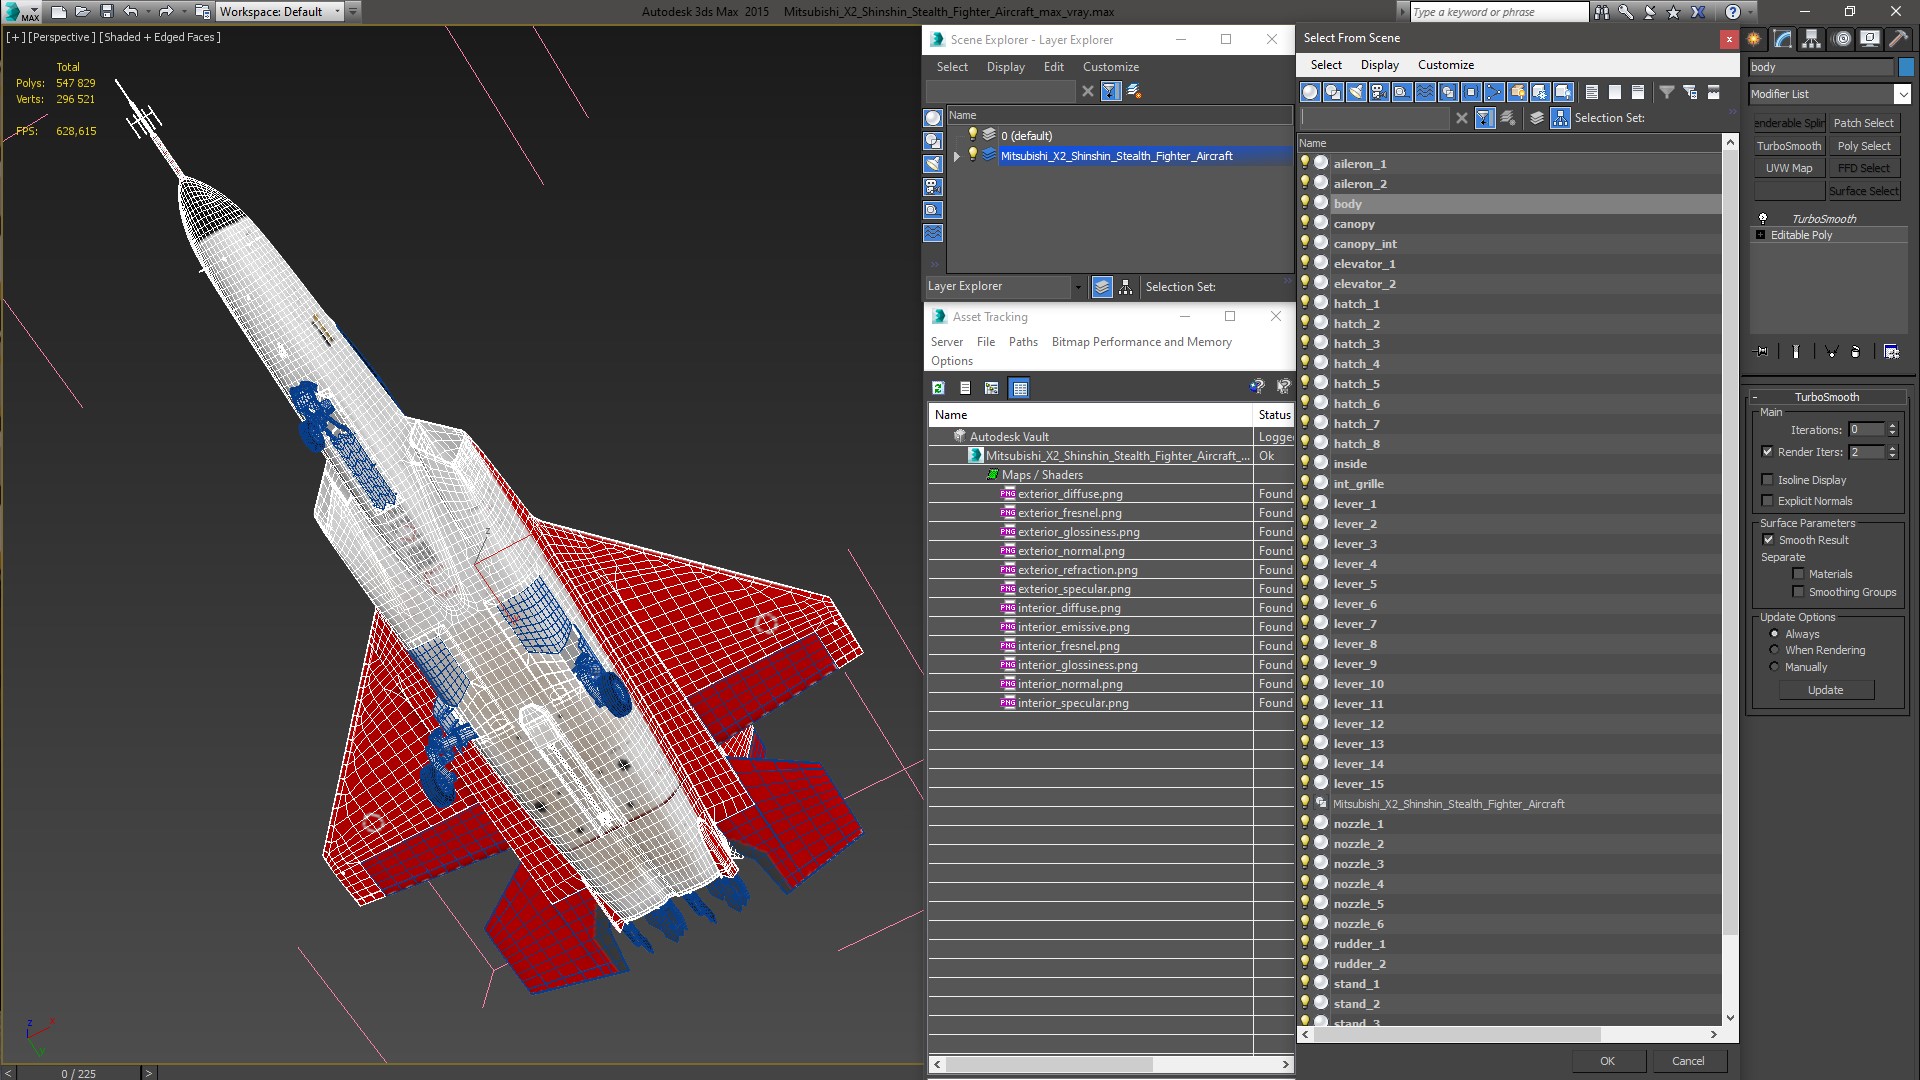Toggle Display Geometry filter in Select From Scene

(1310, 92)
